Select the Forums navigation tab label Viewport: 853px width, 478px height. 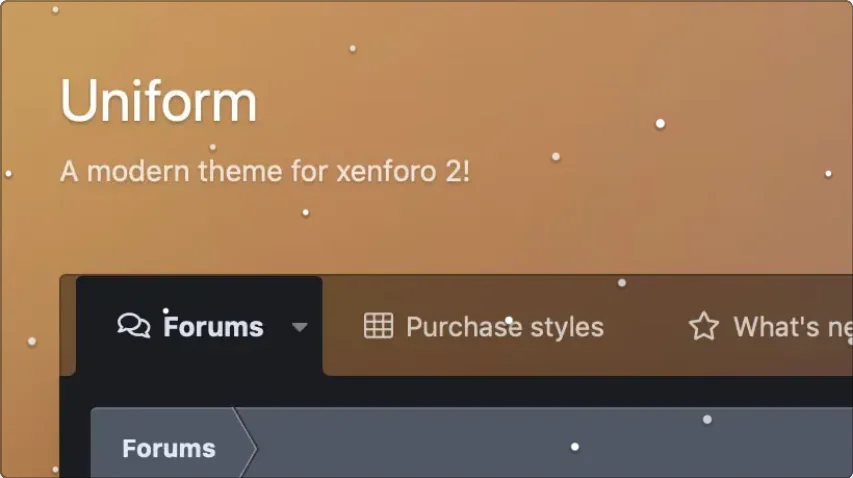[213, 326]
